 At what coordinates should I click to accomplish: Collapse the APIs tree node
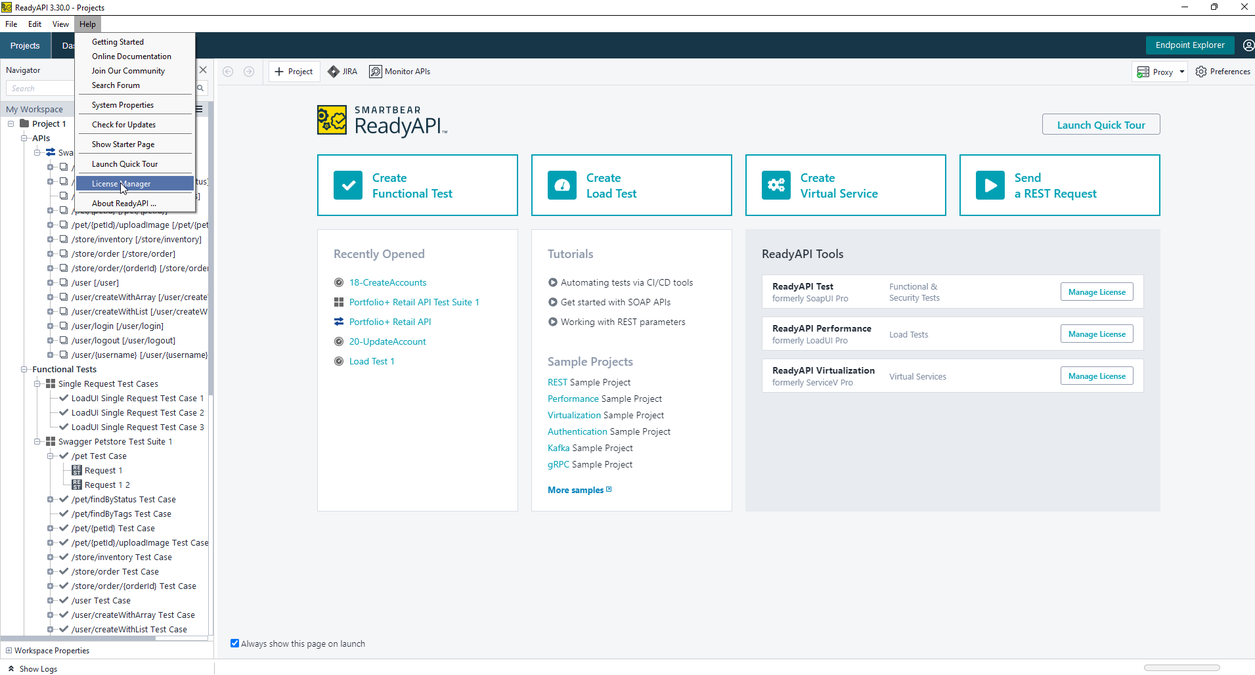click(x=24, y=138)
